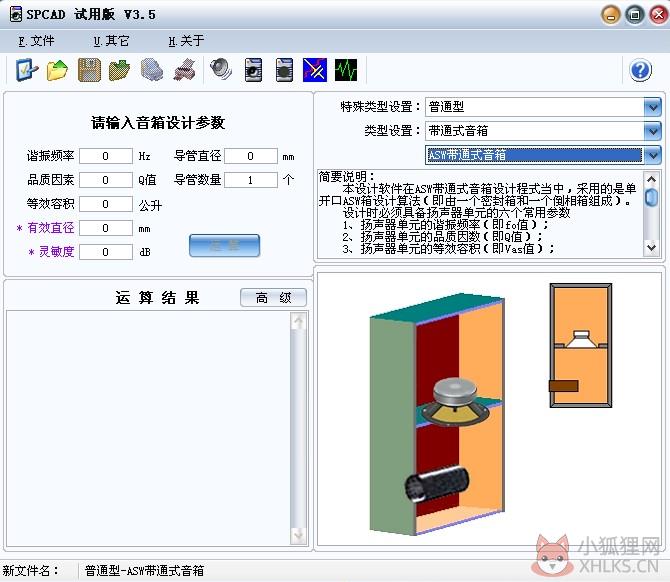
Task: Click the description box scrollbar thumb
Action: coord(651,197)
